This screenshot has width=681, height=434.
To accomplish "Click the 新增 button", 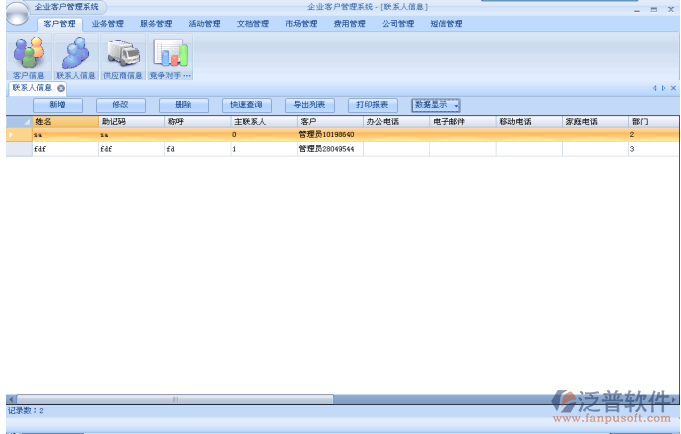I will pyautogui.click(x=57, y=104).
